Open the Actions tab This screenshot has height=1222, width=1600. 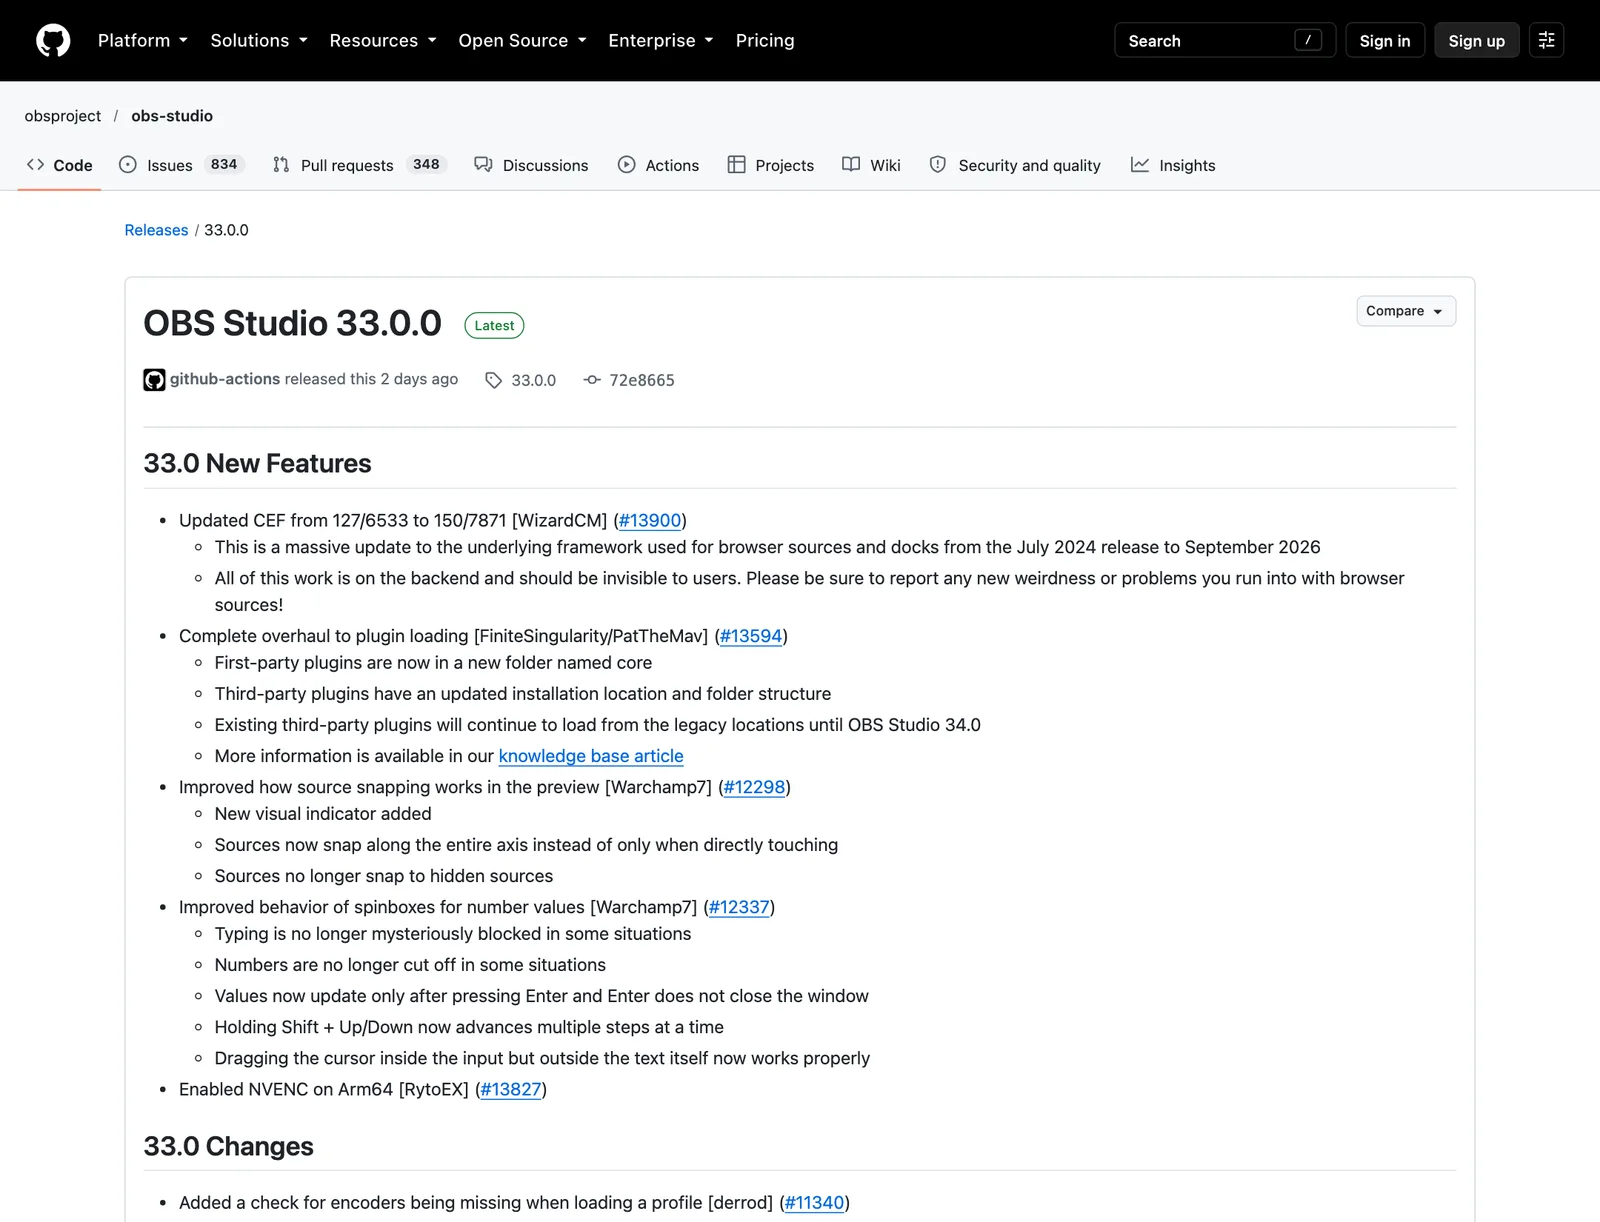pos(658,165)
